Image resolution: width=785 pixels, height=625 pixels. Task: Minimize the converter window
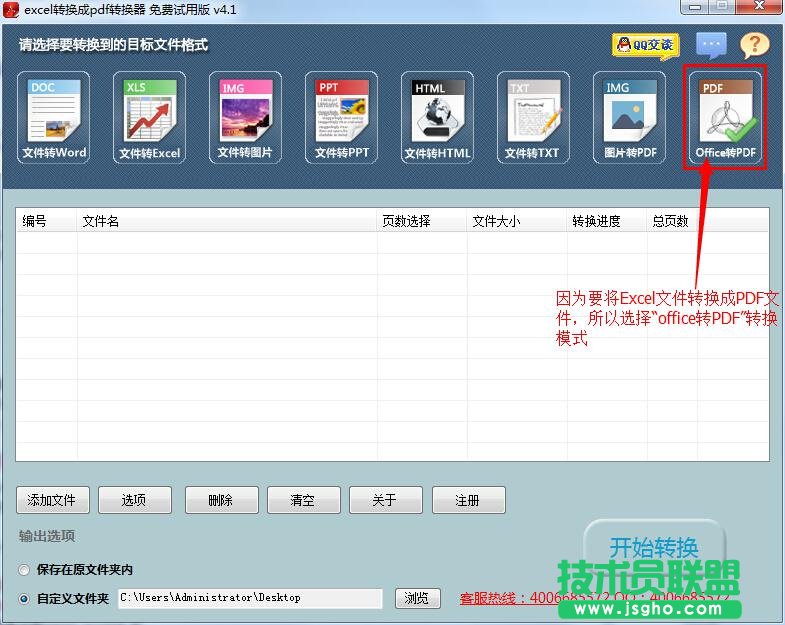point(694,7)
